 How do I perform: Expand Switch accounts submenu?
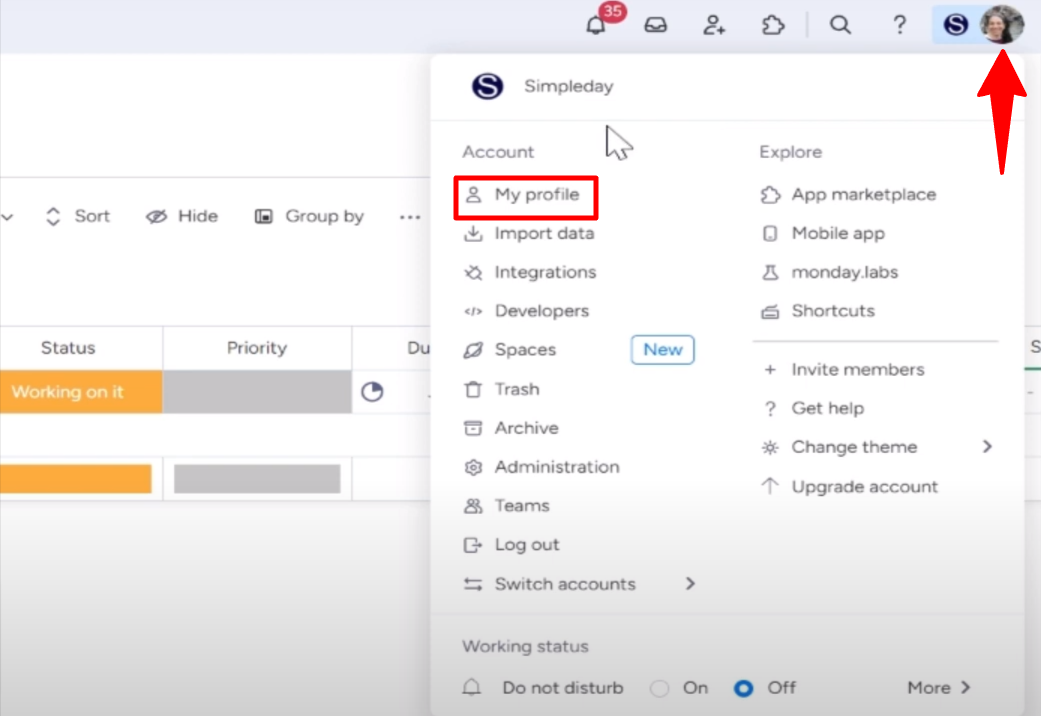coord(564,584)
